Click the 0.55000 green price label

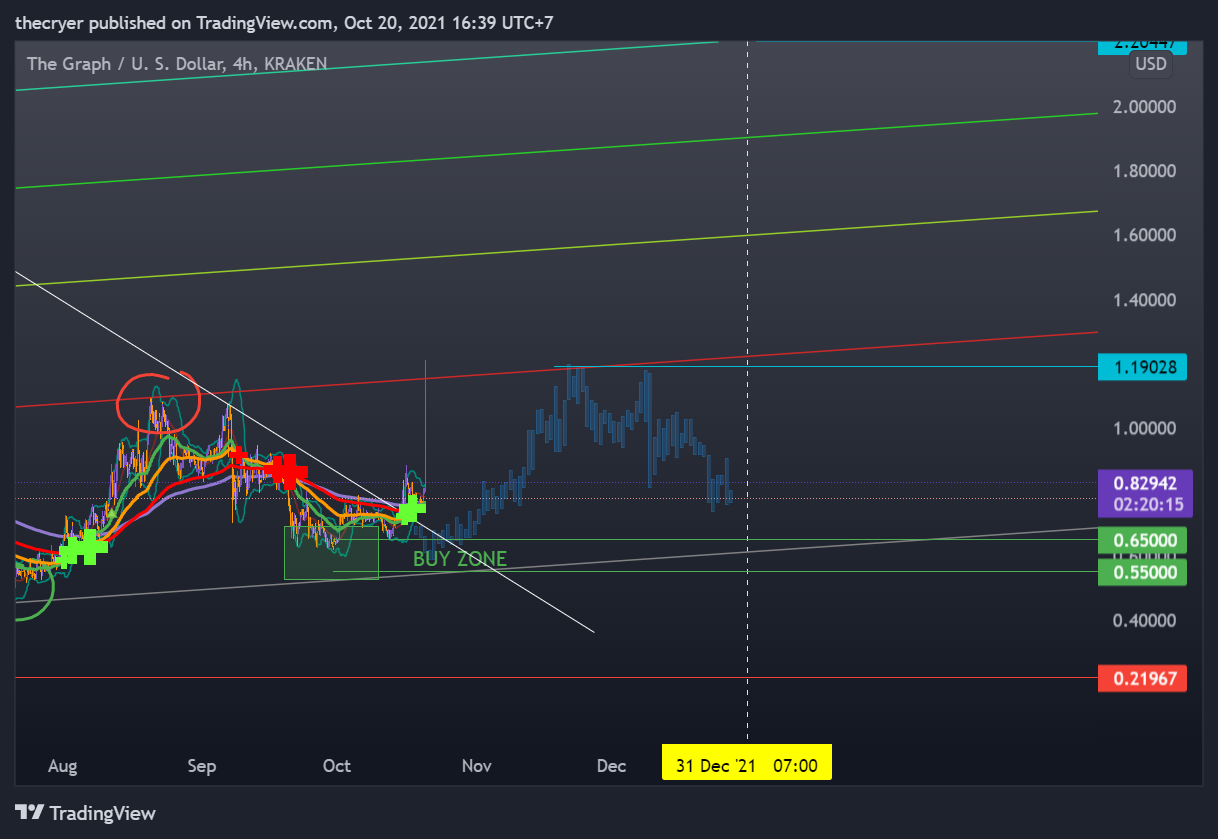[x=1142, y=572]
